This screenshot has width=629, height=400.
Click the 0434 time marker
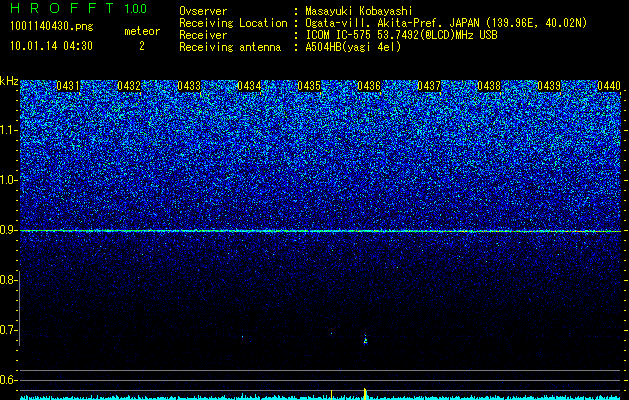[249, 86]
